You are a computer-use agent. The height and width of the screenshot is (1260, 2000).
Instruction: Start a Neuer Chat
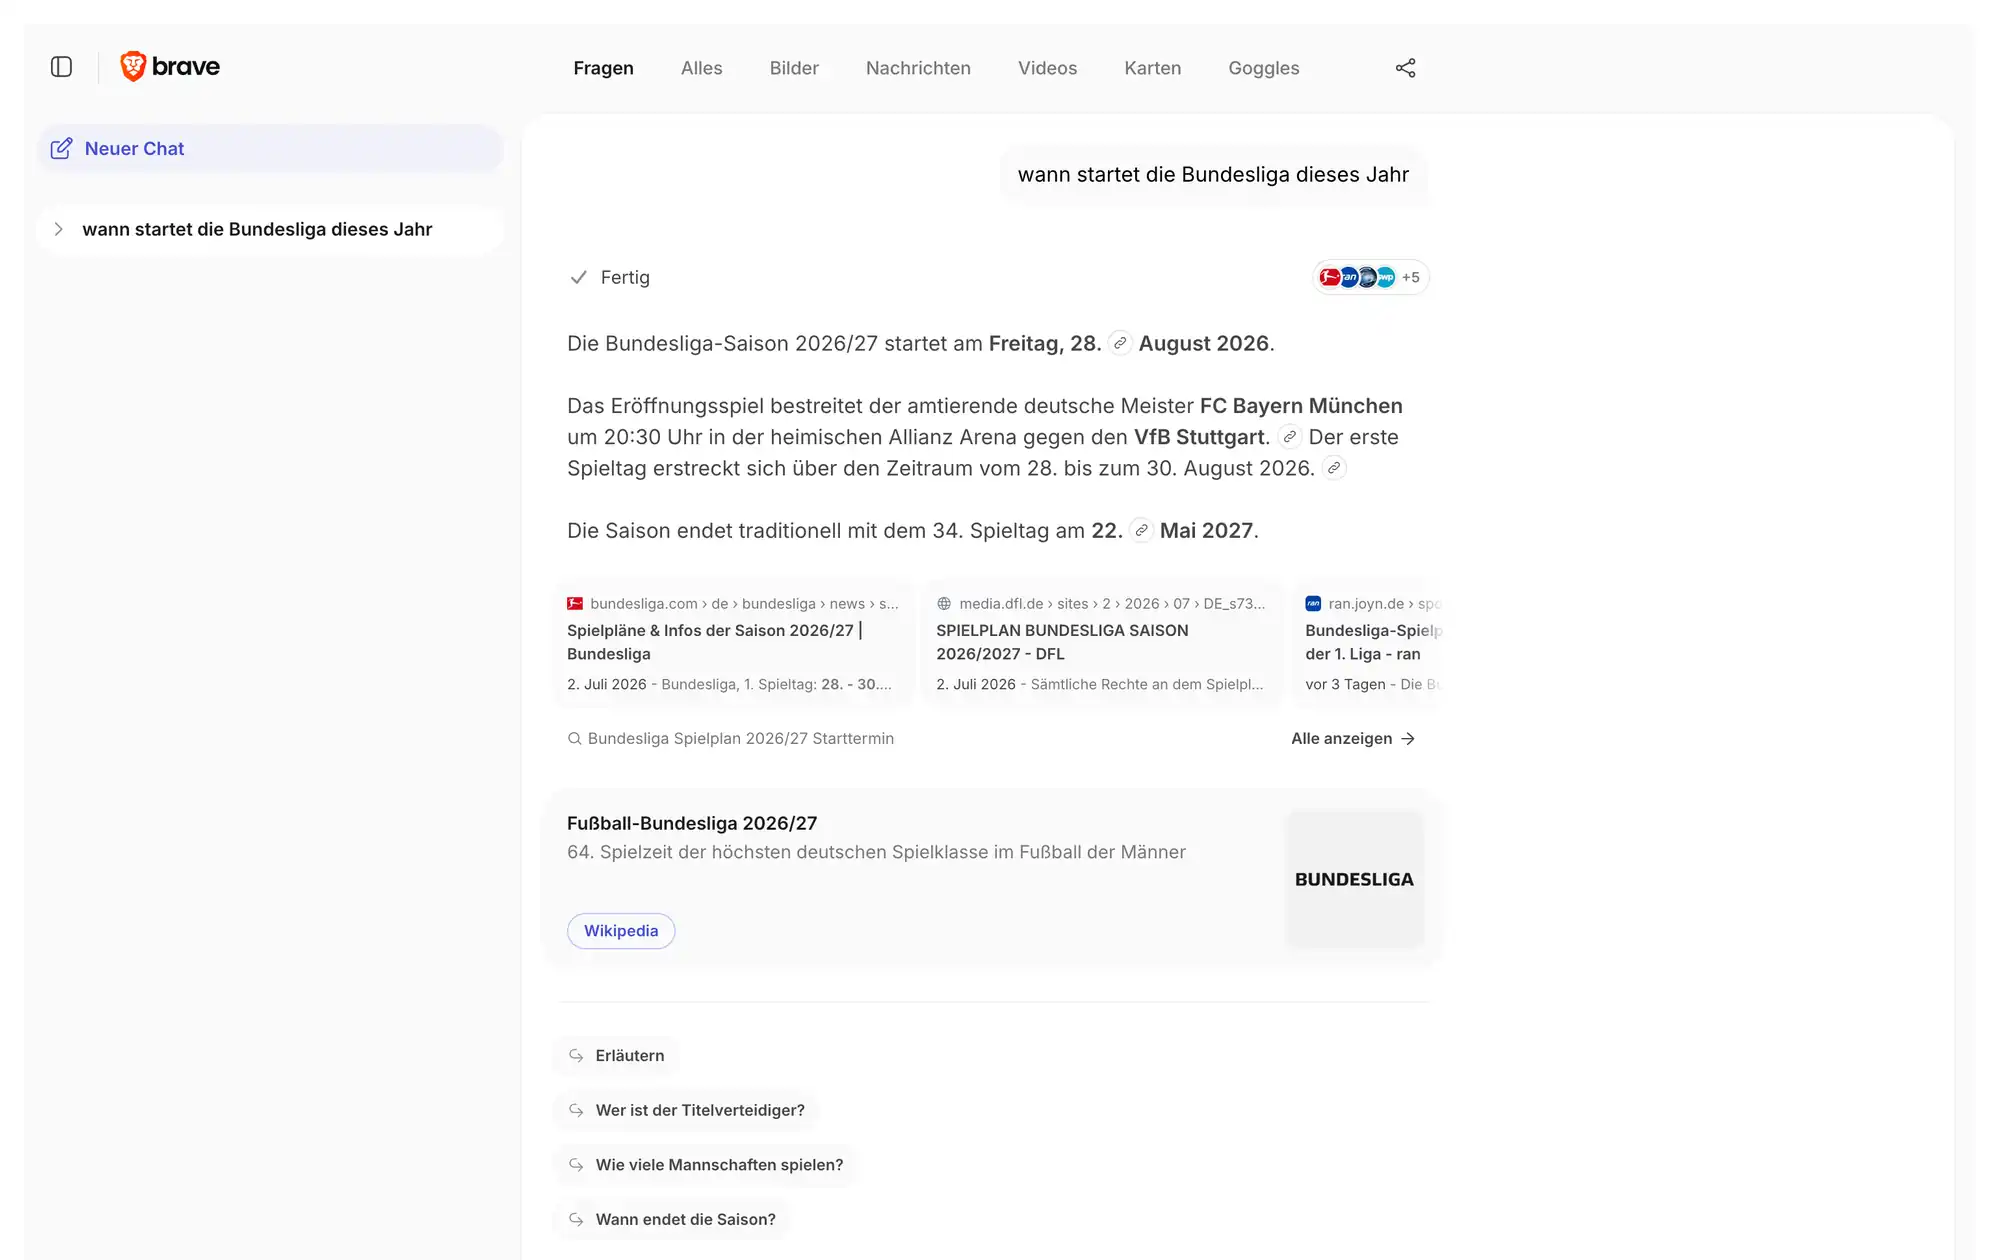pyautogui.click(x=270, y=149)
